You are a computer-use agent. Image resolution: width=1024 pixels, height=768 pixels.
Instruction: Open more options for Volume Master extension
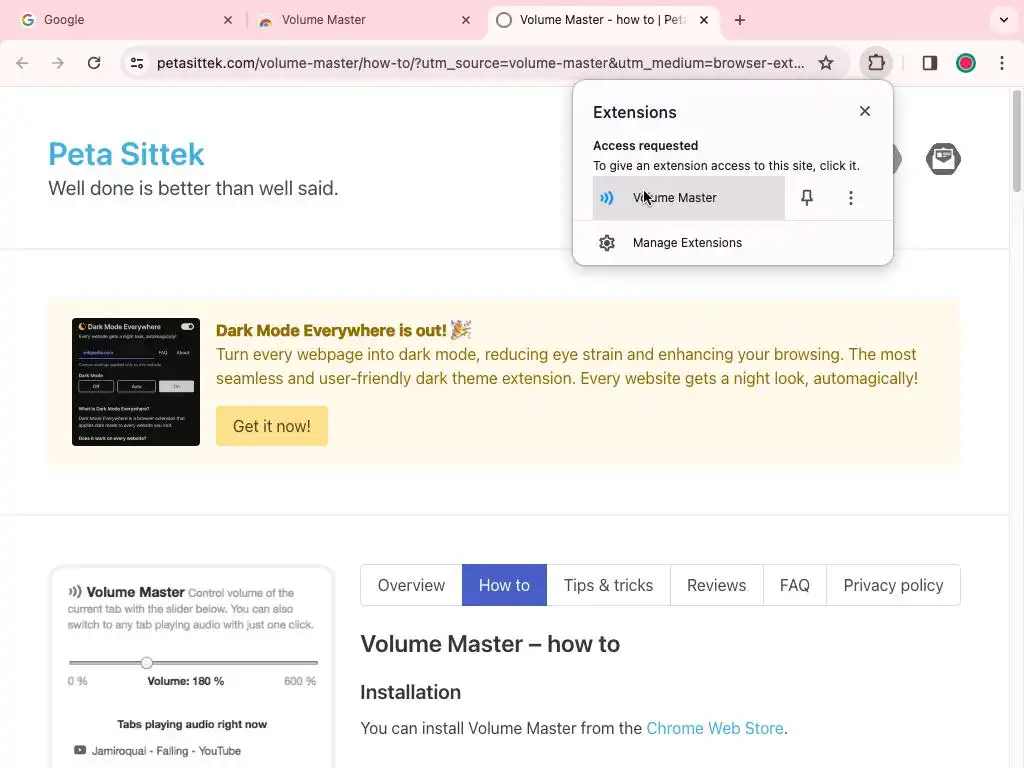click(x=850, y=198)
